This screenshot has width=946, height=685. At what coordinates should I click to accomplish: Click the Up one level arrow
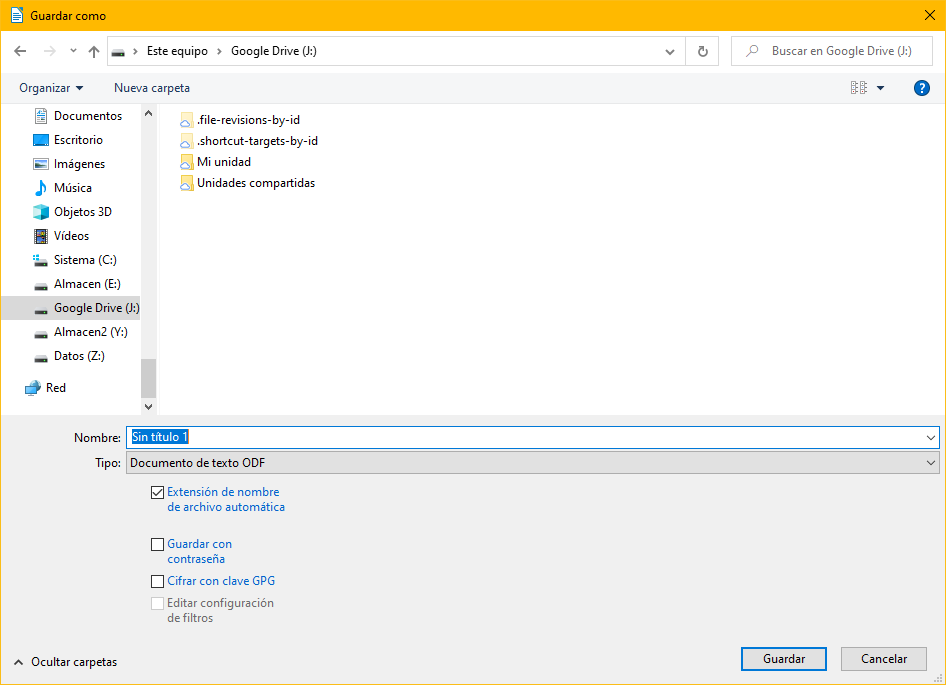[x=94, y=51]
